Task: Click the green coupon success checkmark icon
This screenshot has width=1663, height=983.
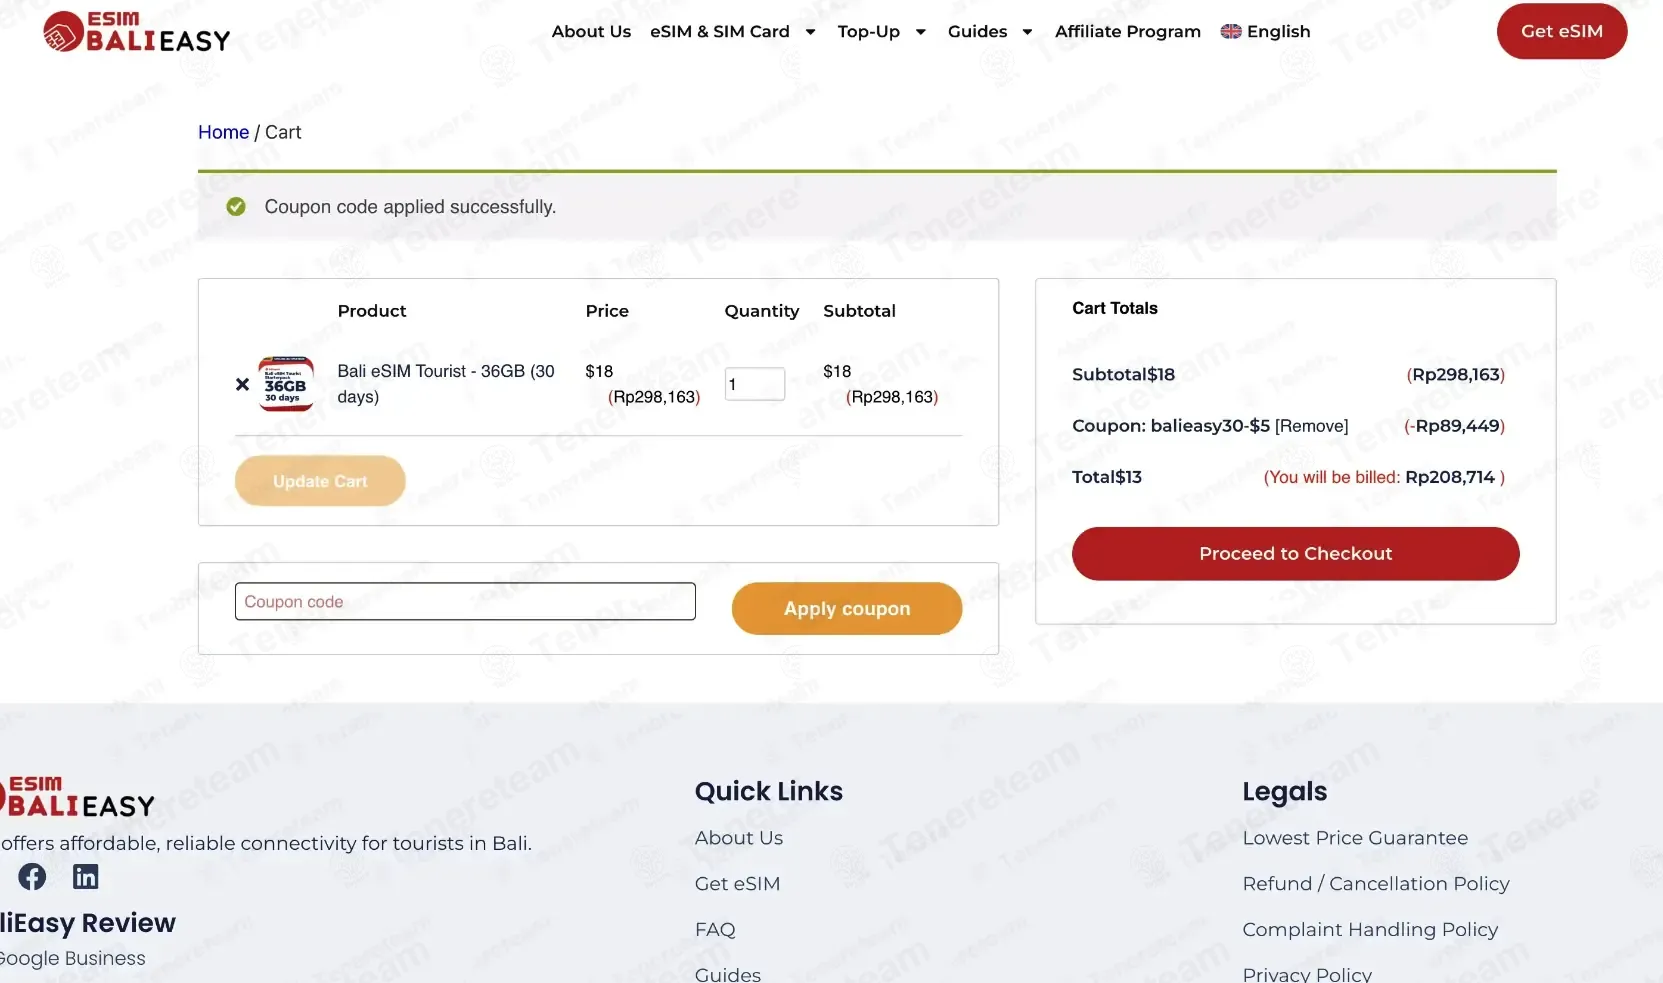Action: tap(236, 207)
